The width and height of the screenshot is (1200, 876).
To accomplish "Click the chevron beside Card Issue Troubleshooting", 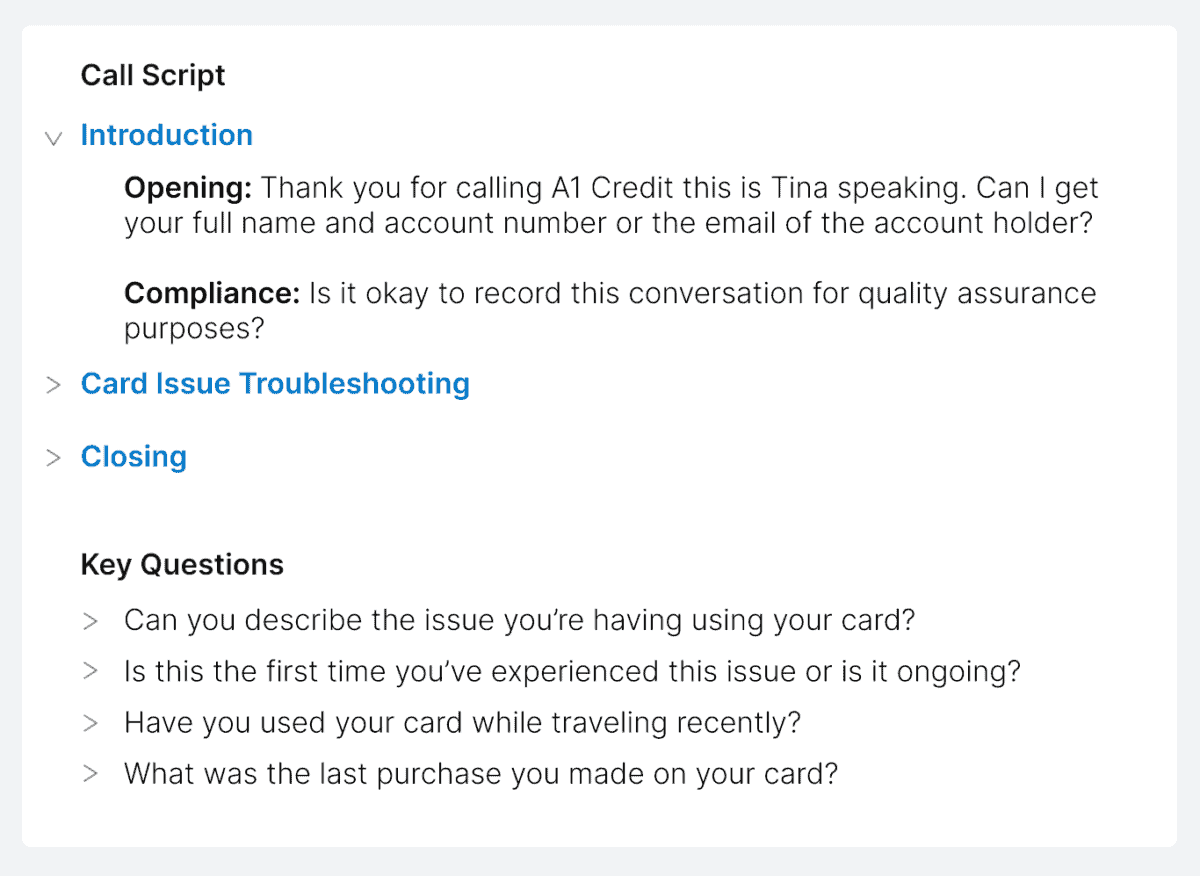I will (x=54, y=384).
